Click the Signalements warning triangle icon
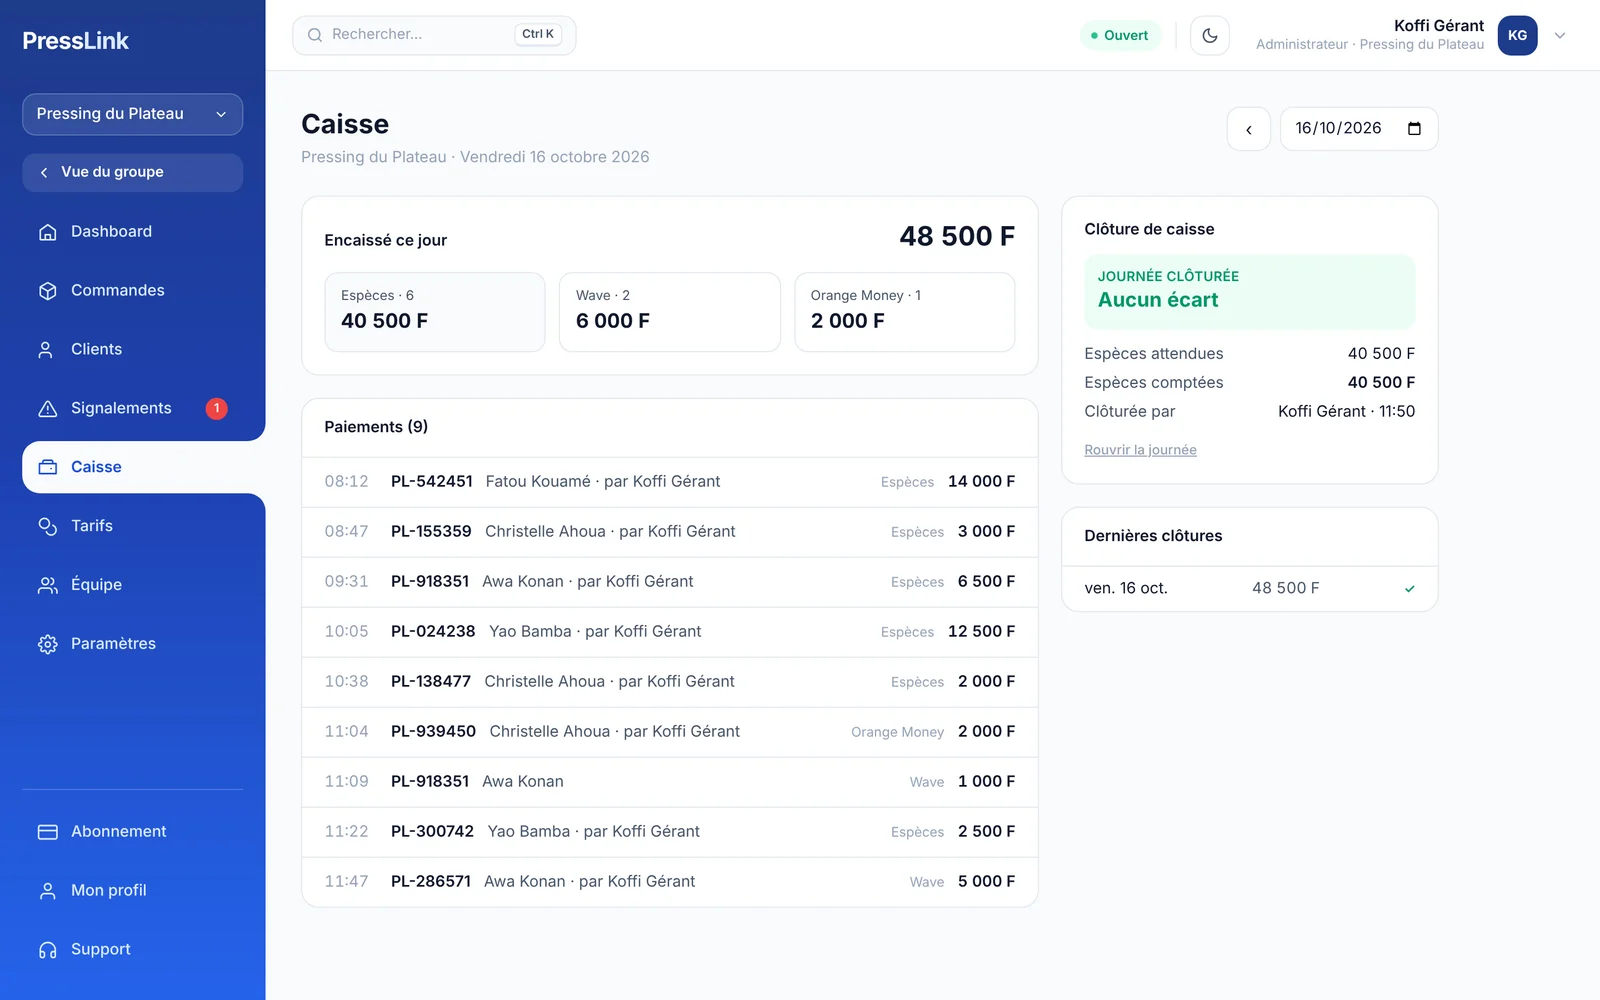 47,409
